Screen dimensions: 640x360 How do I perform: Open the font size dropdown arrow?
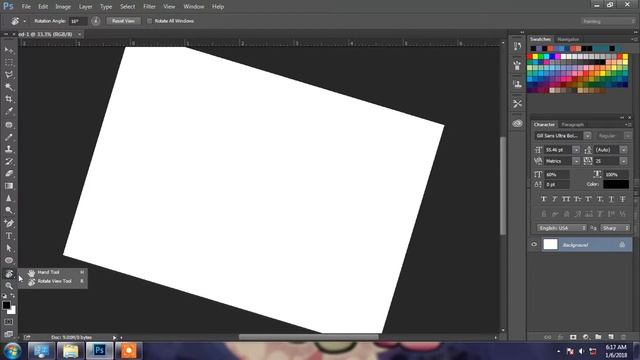point(576,150)
